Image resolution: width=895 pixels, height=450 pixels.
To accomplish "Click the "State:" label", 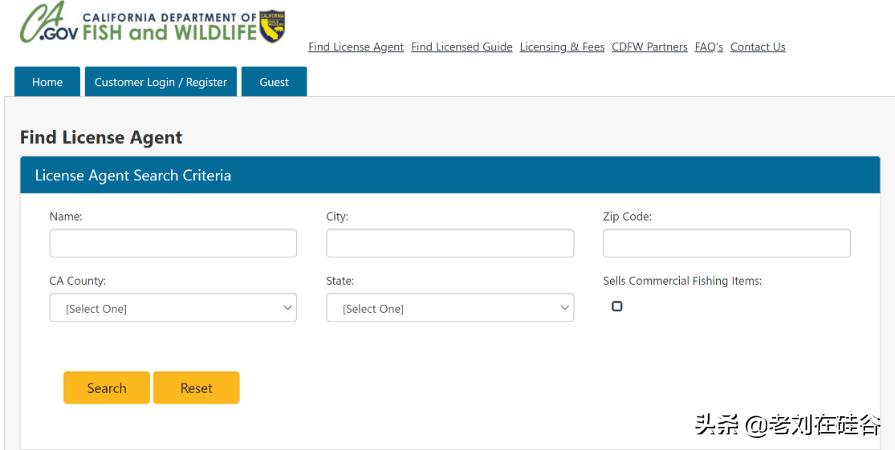I will (x=340, y=281).
